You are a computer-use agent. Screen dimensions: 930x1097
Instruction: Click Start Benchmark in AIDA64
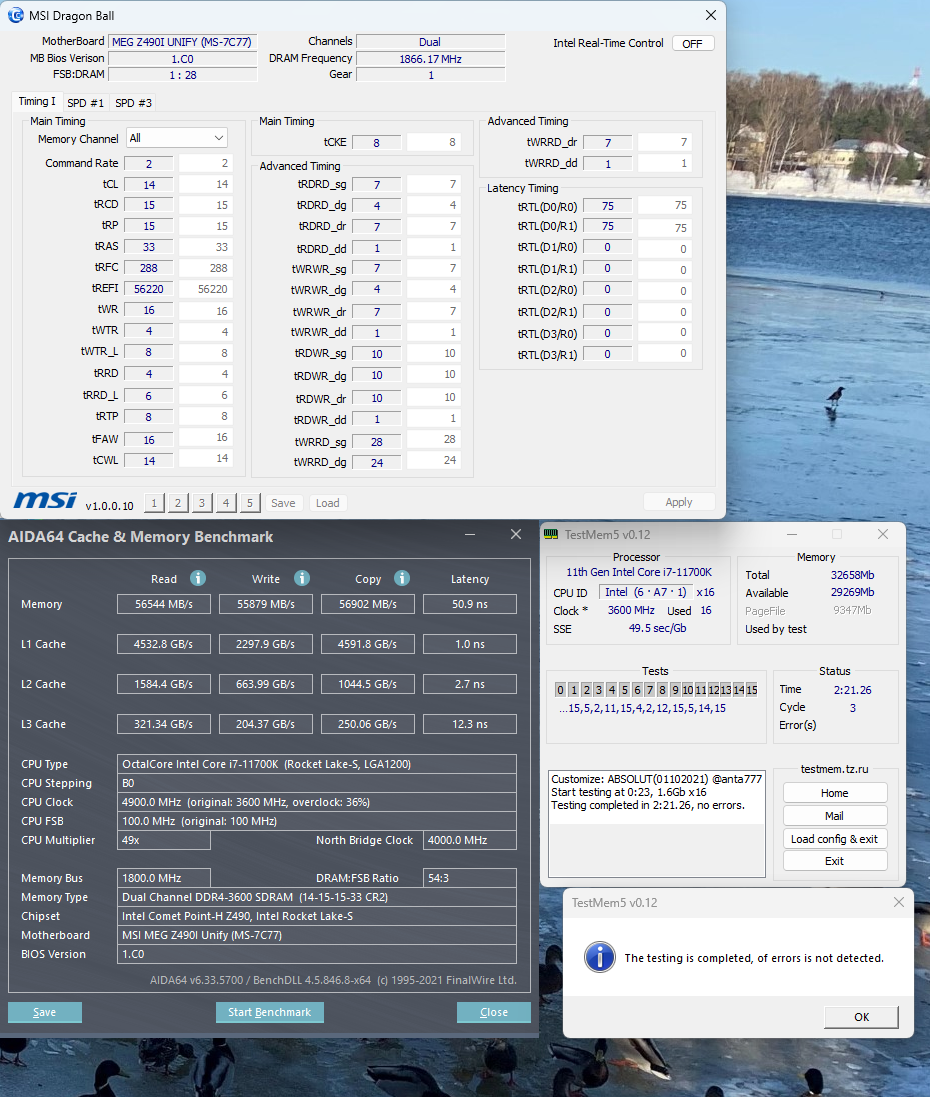click(x=269, y=1012)
